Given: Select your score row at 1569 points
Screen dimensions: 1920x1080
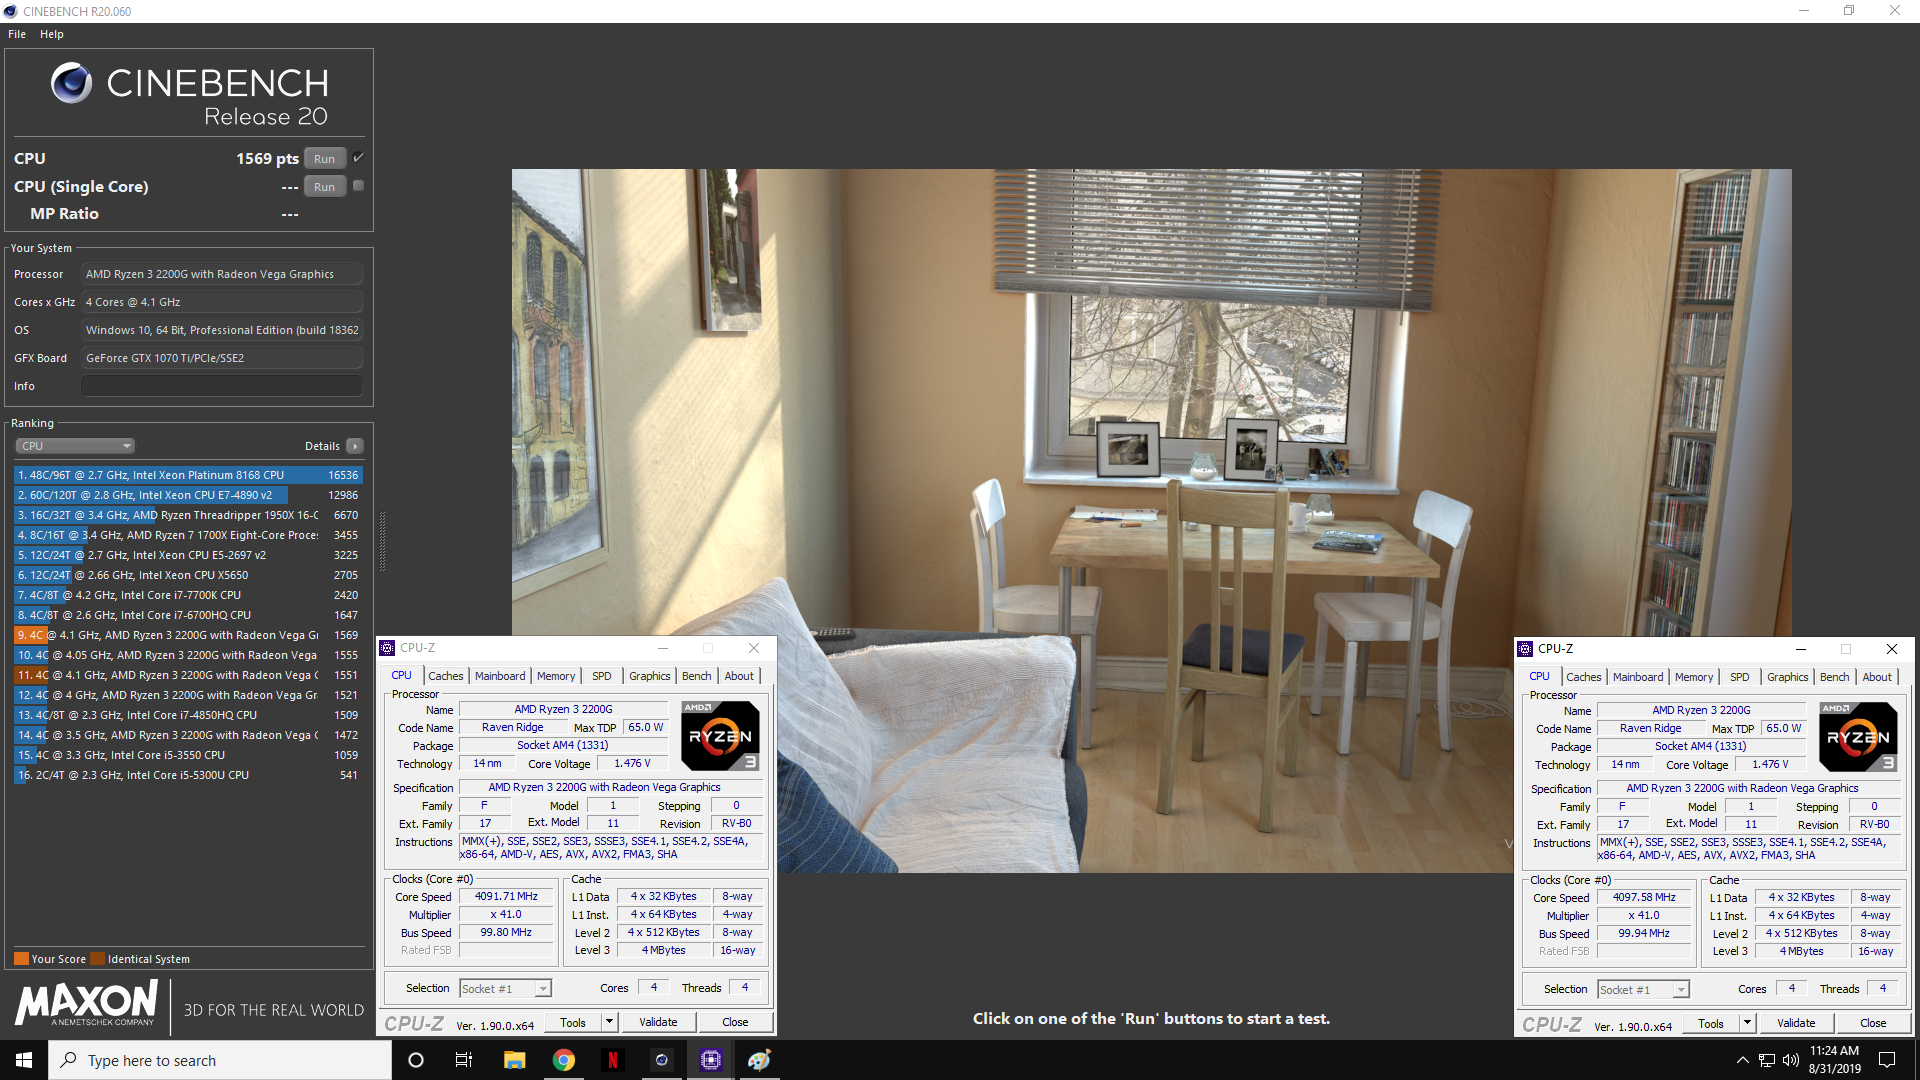Looking at the screenshot, I should tap(188, 635).
